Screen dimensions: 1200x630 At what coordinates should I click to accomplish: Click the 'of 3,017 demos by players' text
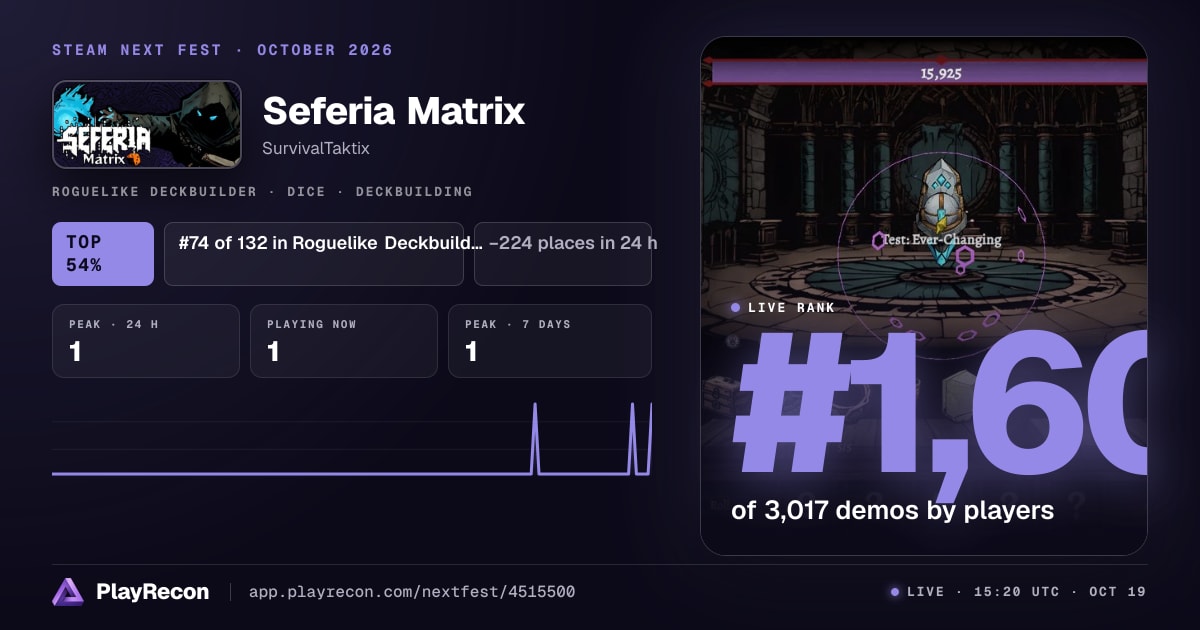[x=893, y=510]
